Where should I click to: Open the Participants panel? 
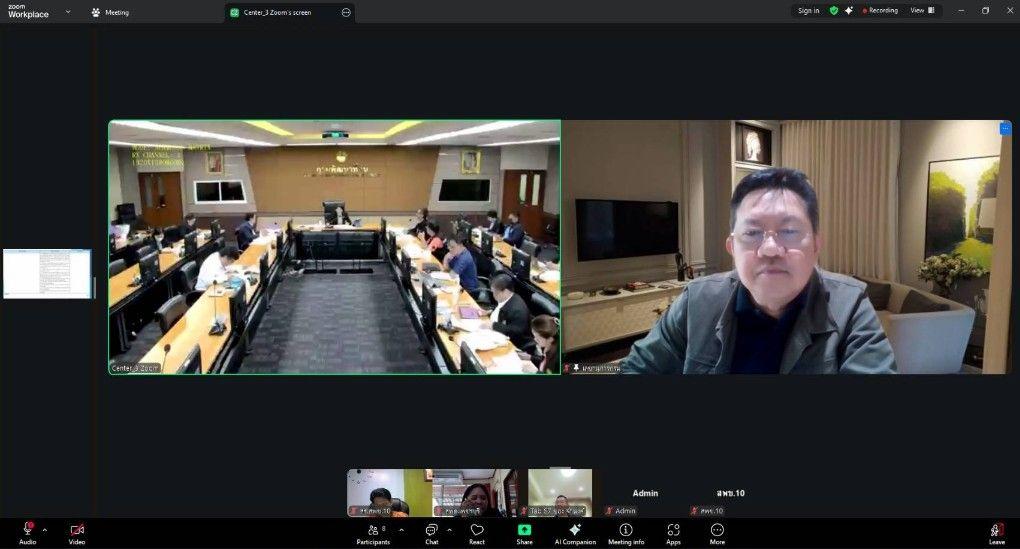point(372,531)
